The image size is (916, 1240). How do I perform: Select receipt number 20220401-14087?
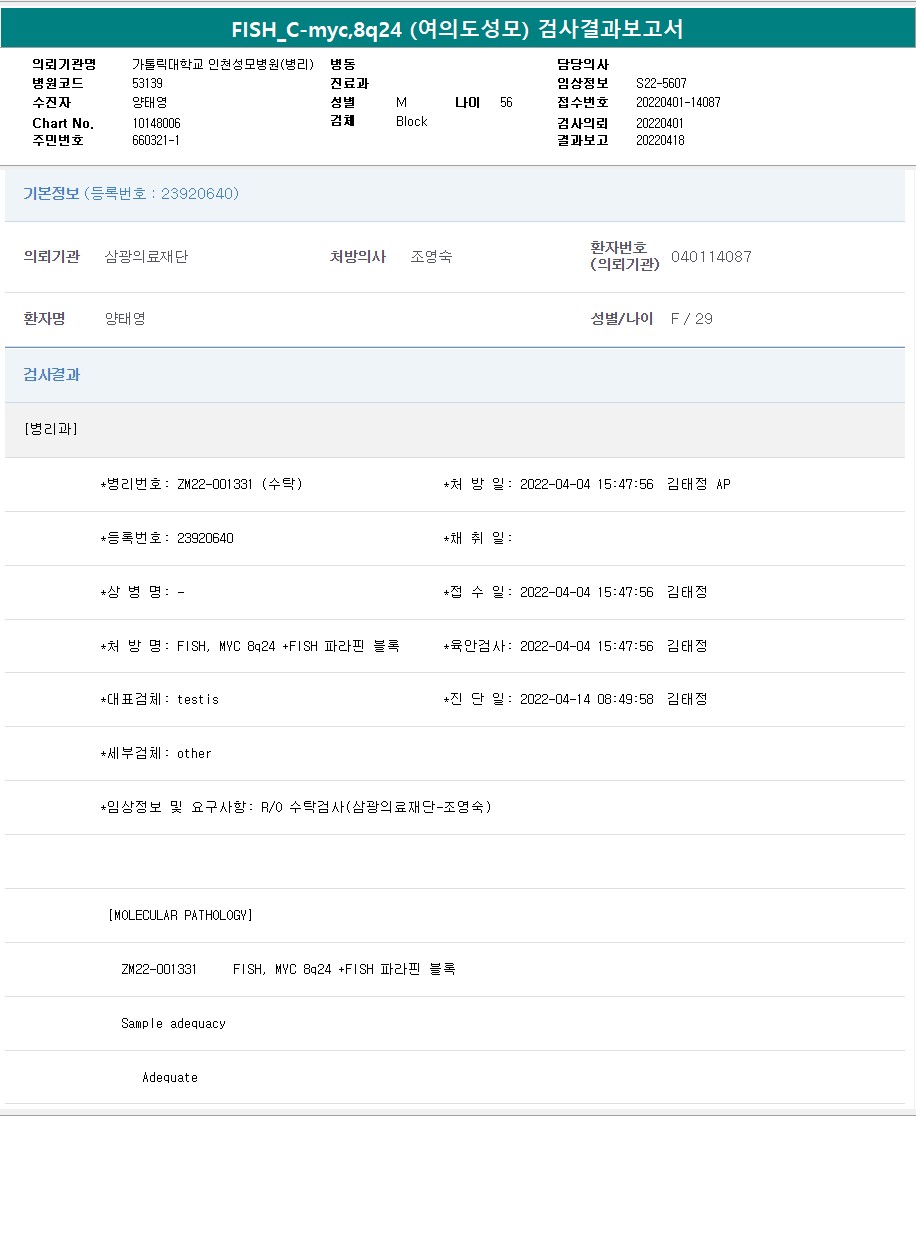click(678, 102)
